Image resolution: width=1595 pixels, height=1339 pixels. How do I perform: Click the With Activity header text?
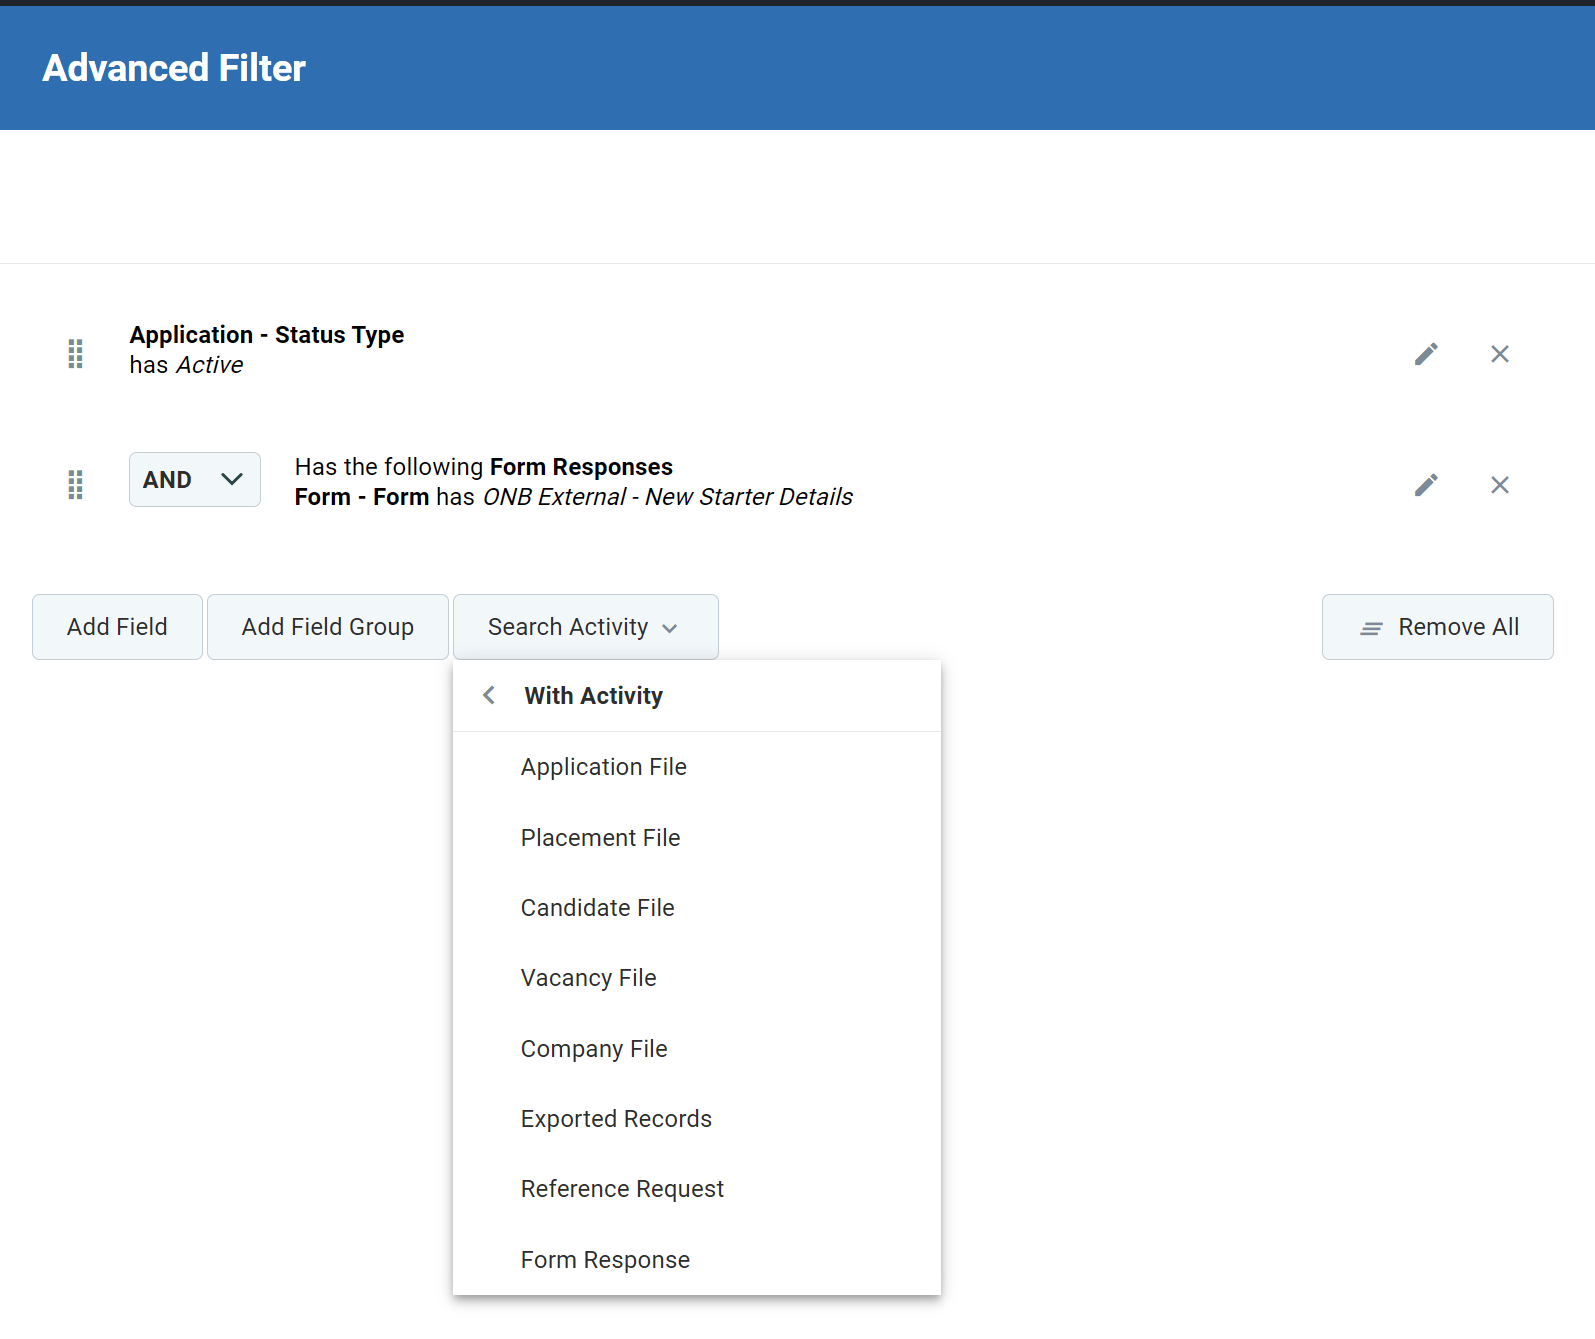pyautogui.click(x=594, y=696)
